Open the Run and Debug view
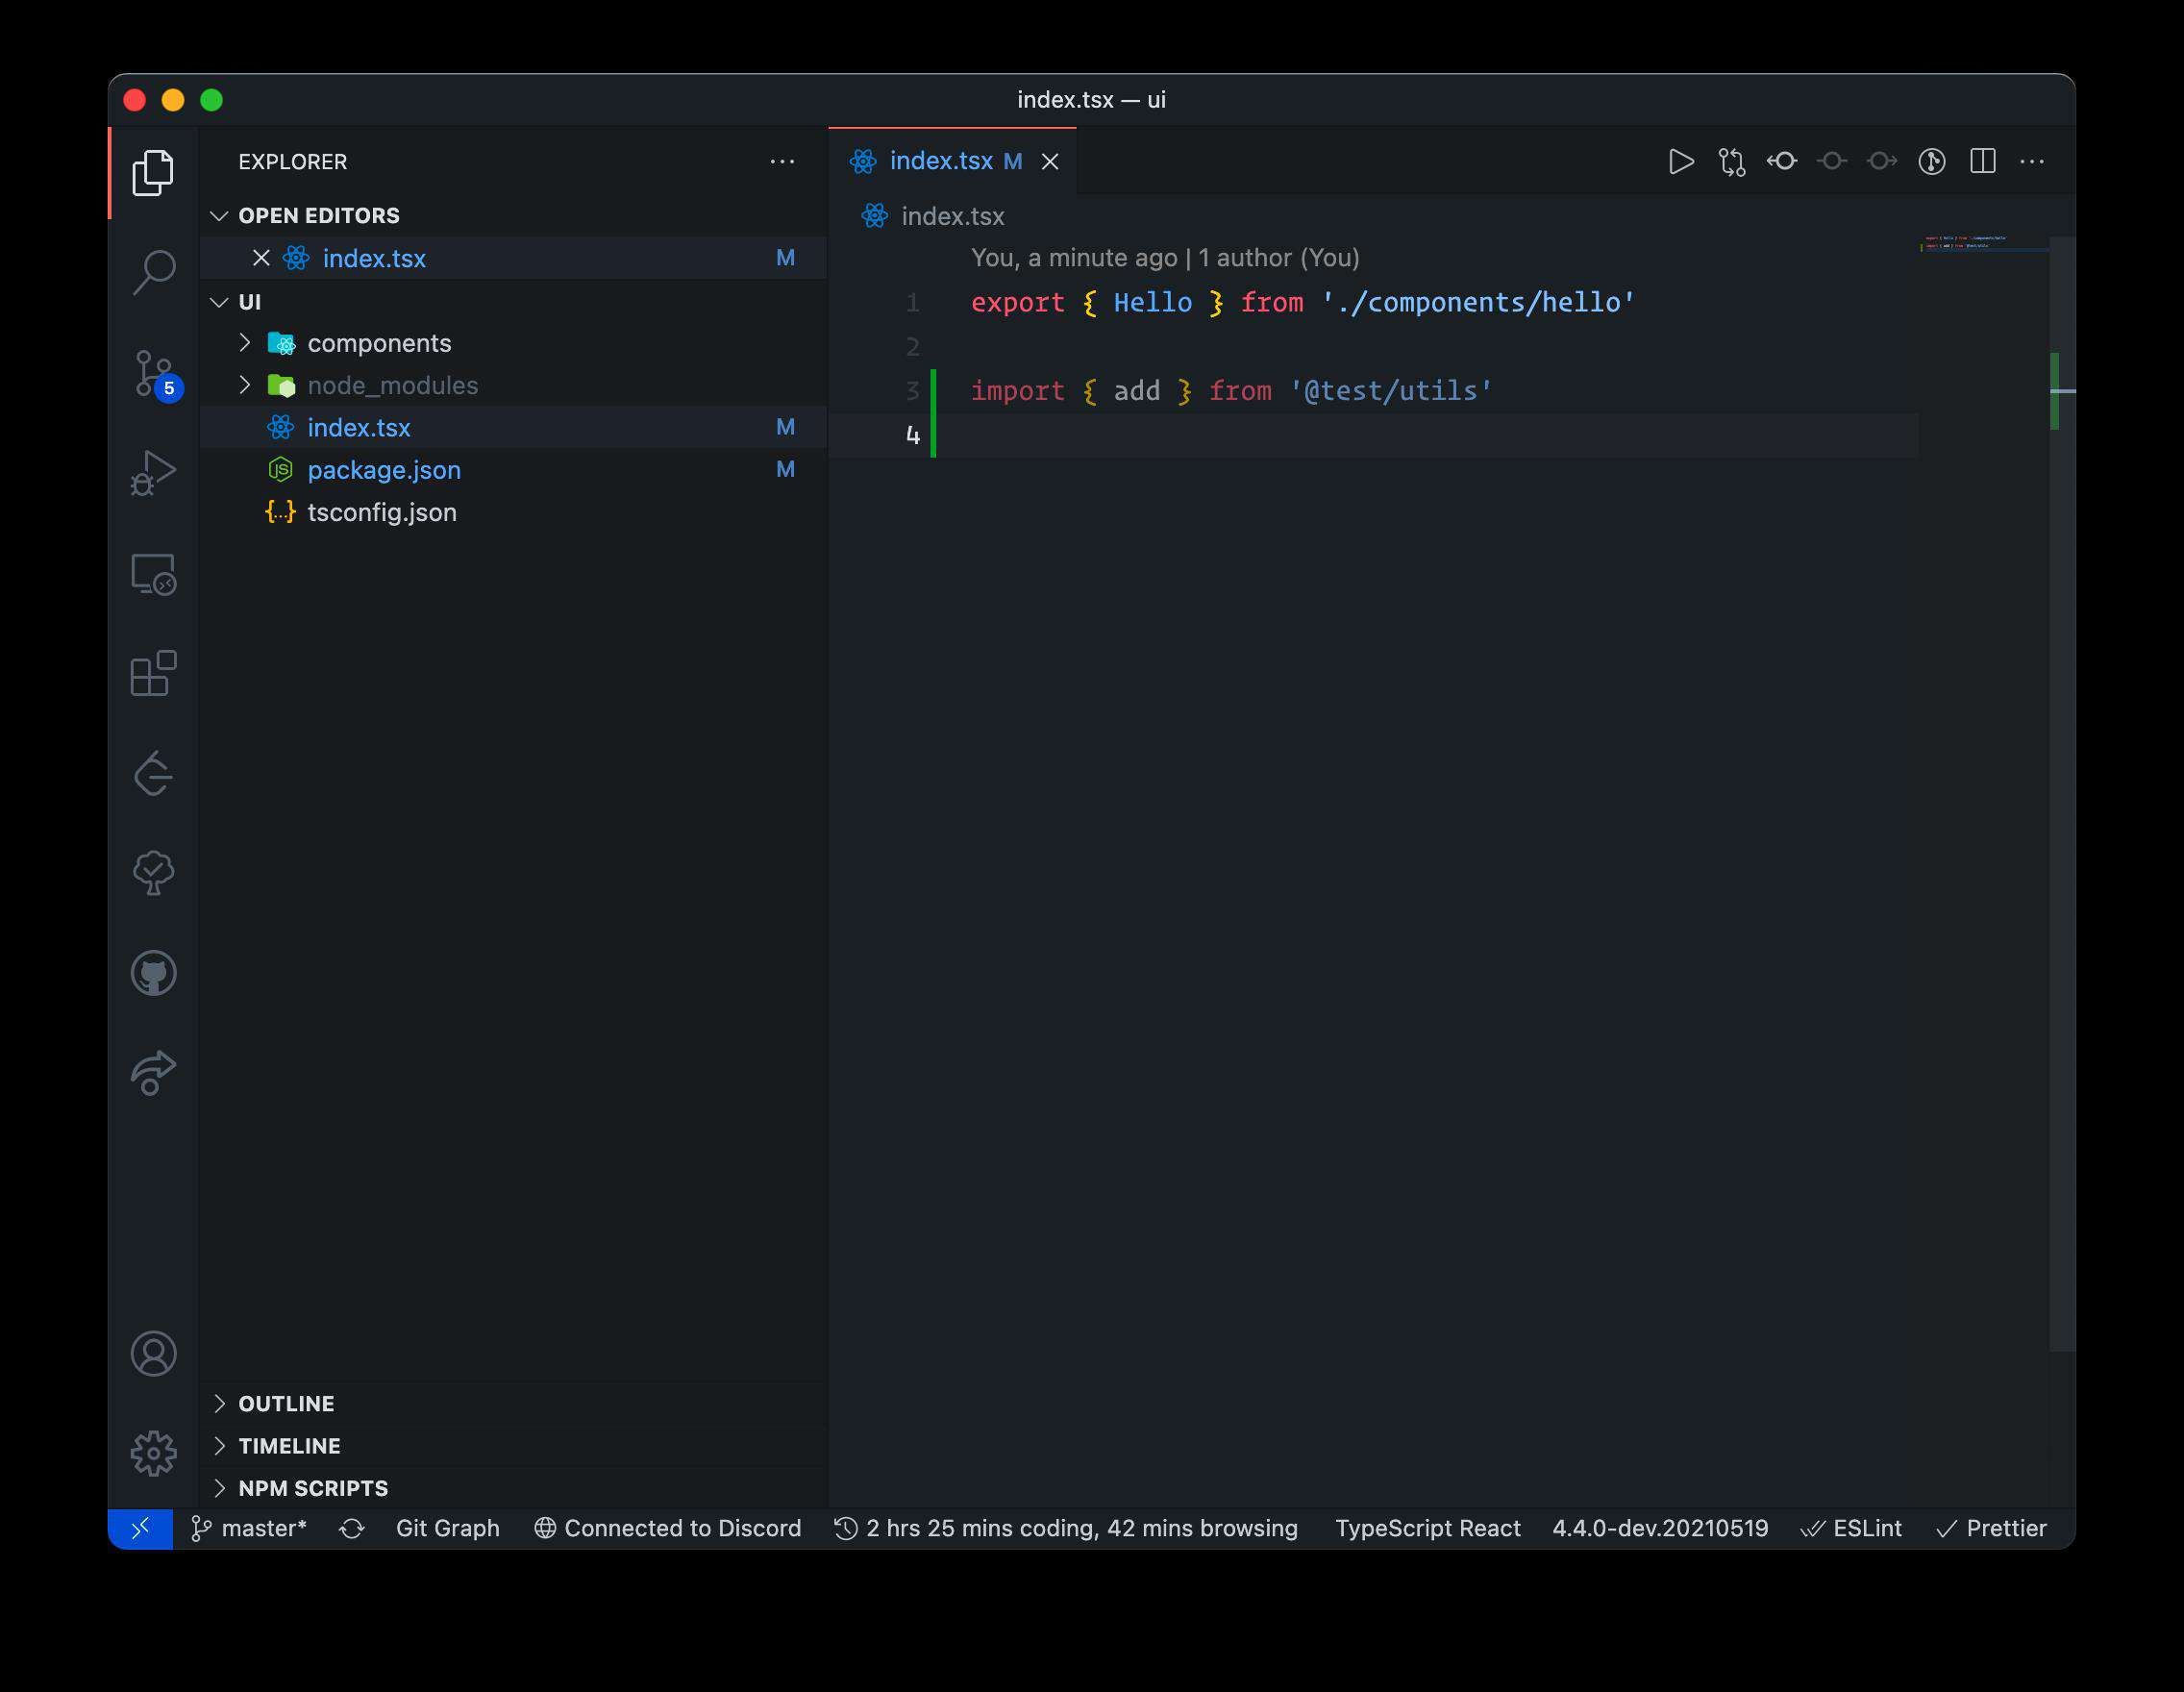Image resolution: width=2184 pixels, height=1692 pixels. [x=153, y=472]
